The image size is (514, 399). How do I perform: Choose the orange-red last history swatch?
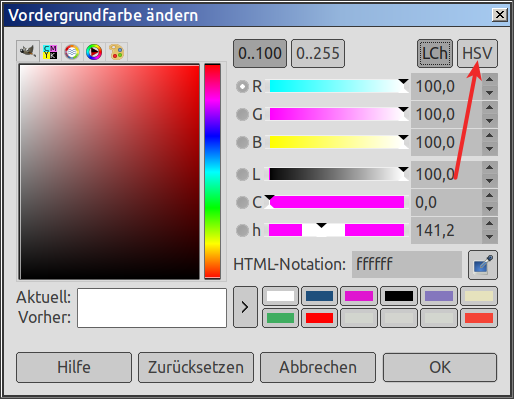click(479, 318)
